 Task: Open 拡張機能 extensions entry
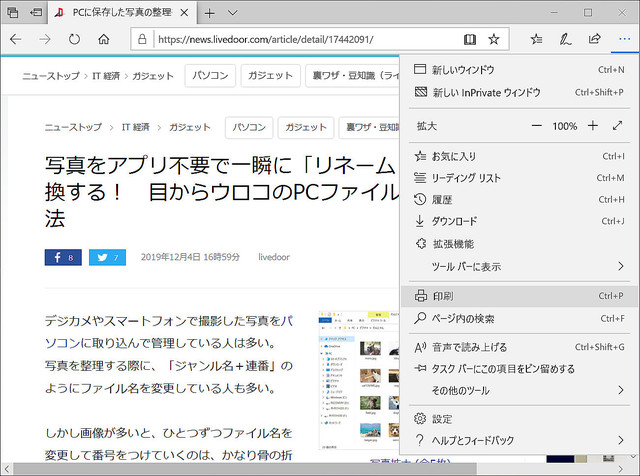(519, 244)
